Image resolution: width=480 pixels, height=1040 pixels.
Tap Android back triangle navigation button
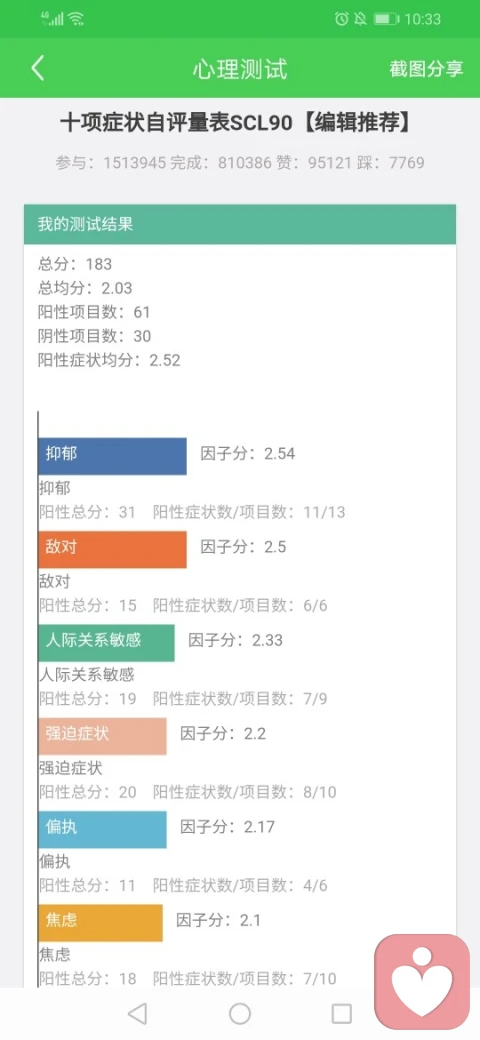(x=137, y=1013)
